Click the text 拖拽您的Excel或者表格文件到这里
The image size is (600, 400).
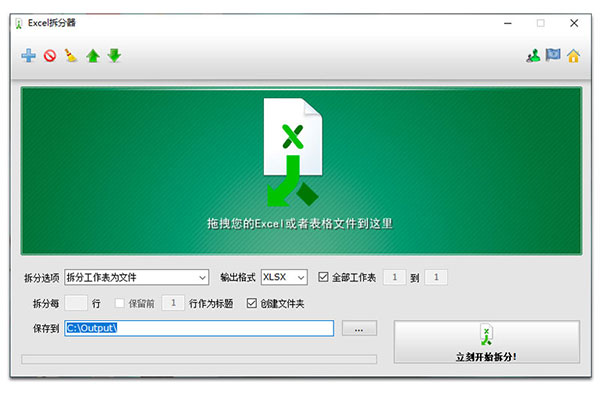[x=300, y=224]
